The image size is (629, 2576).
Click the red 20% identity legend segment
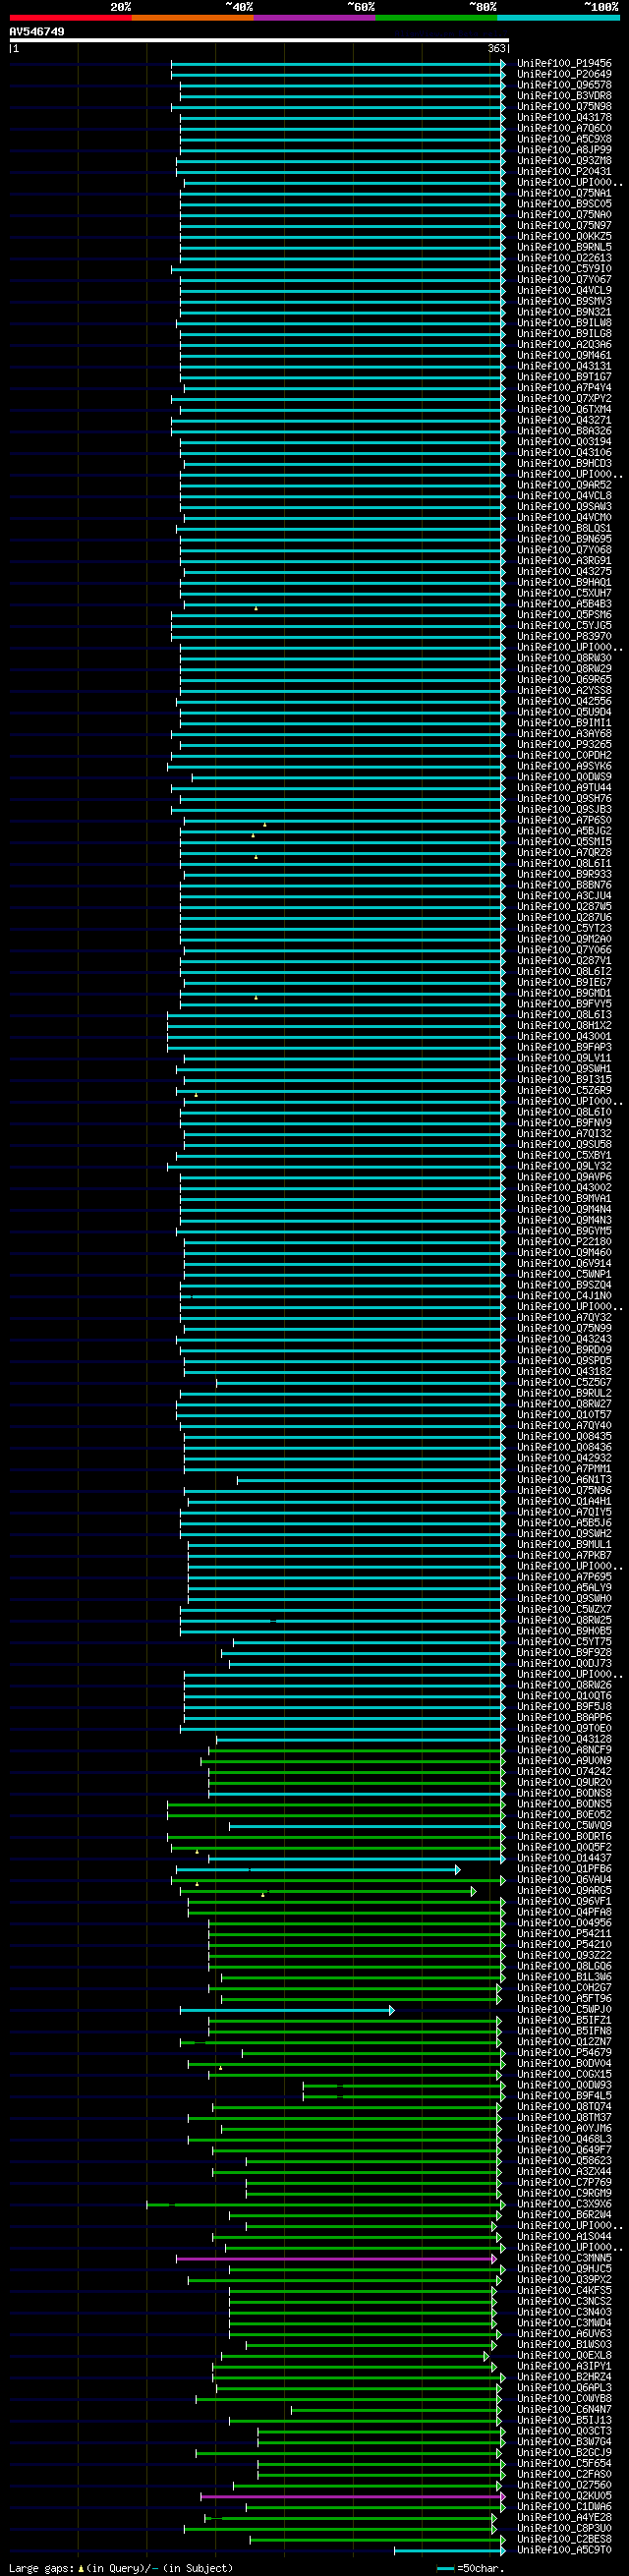(70, 17)
